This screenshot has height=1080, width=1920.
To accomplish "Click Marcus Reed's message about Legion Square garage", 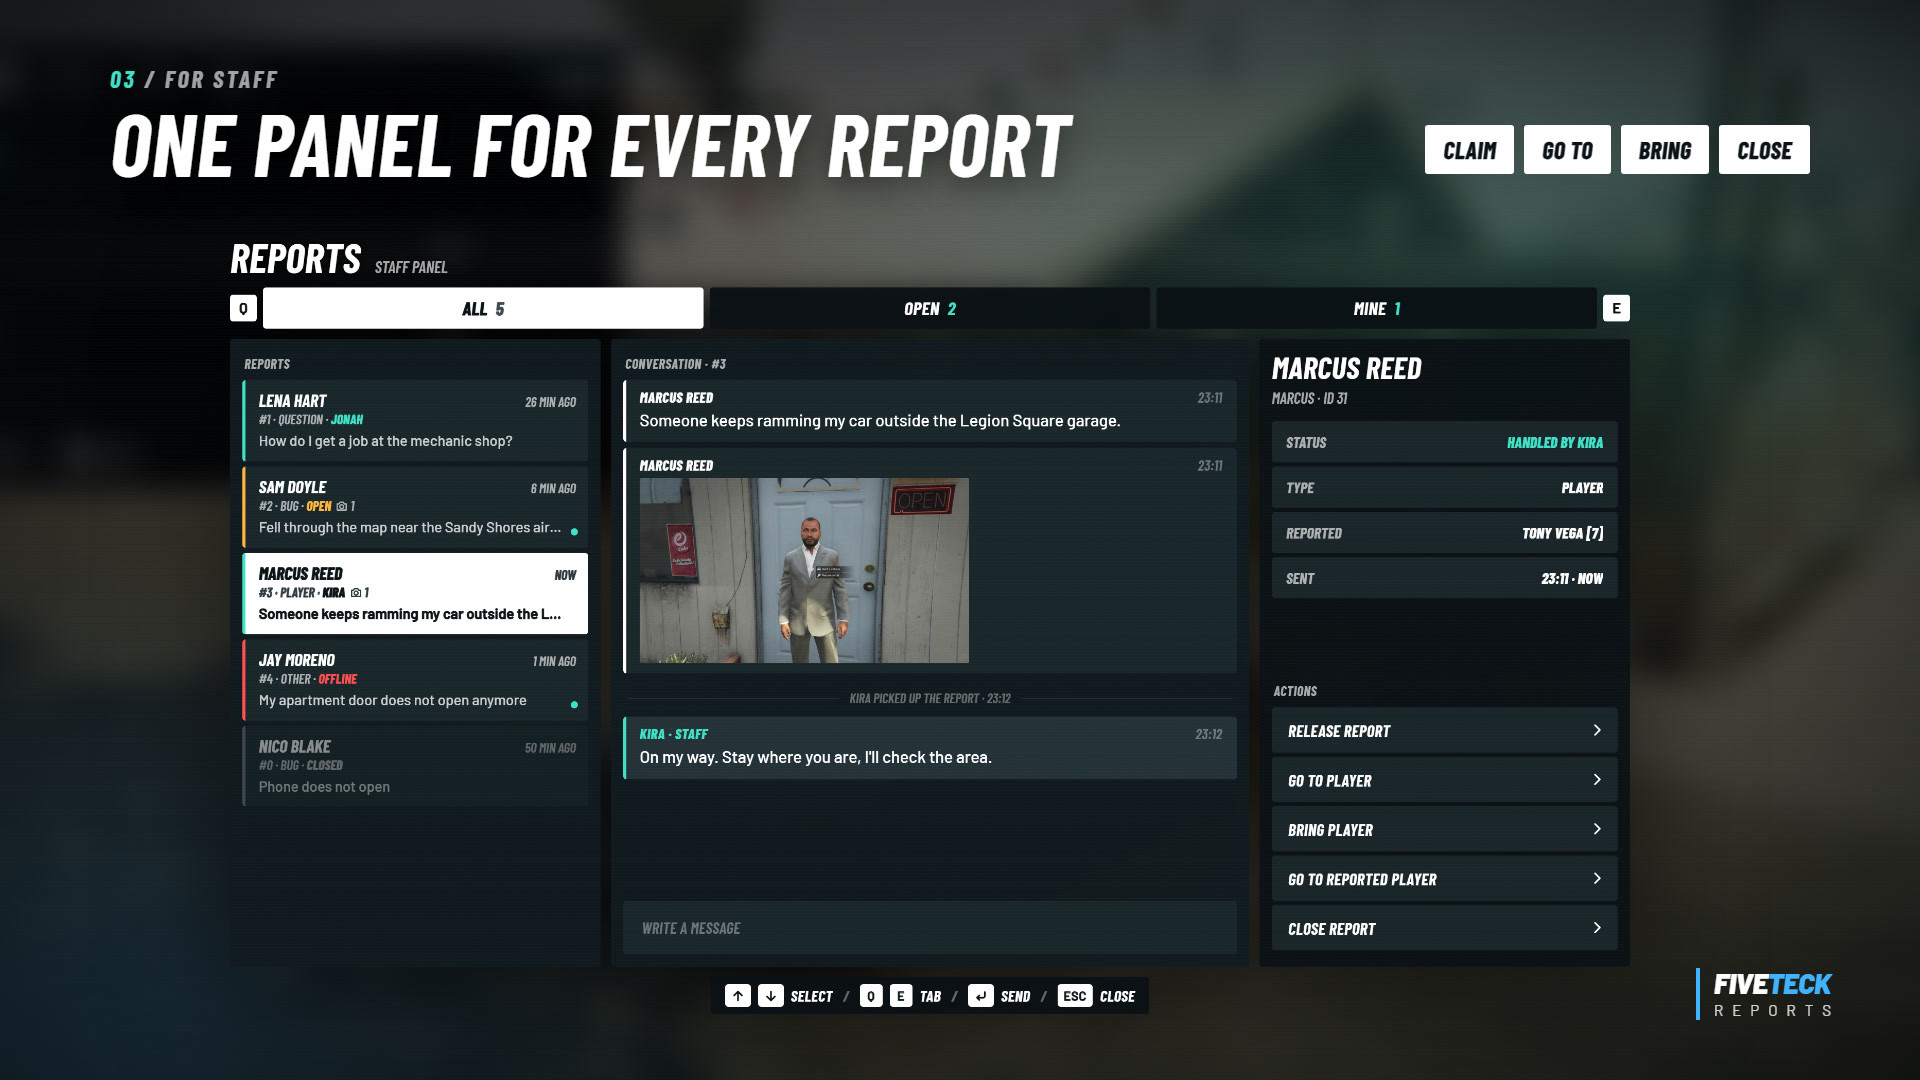I will click(x=930, y=410).
